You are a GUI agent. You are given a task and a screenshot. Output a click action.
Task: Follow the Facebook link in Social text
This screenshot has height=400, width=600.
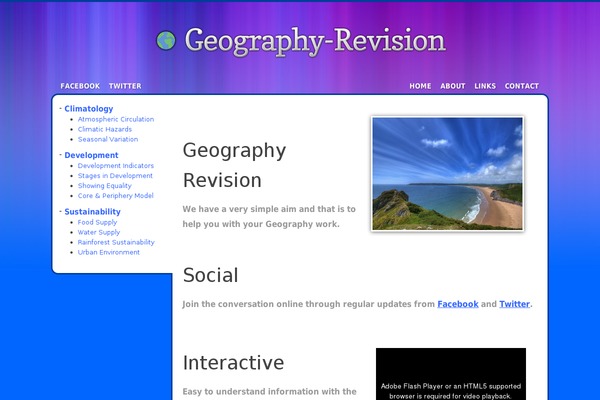tap(458, 304)
